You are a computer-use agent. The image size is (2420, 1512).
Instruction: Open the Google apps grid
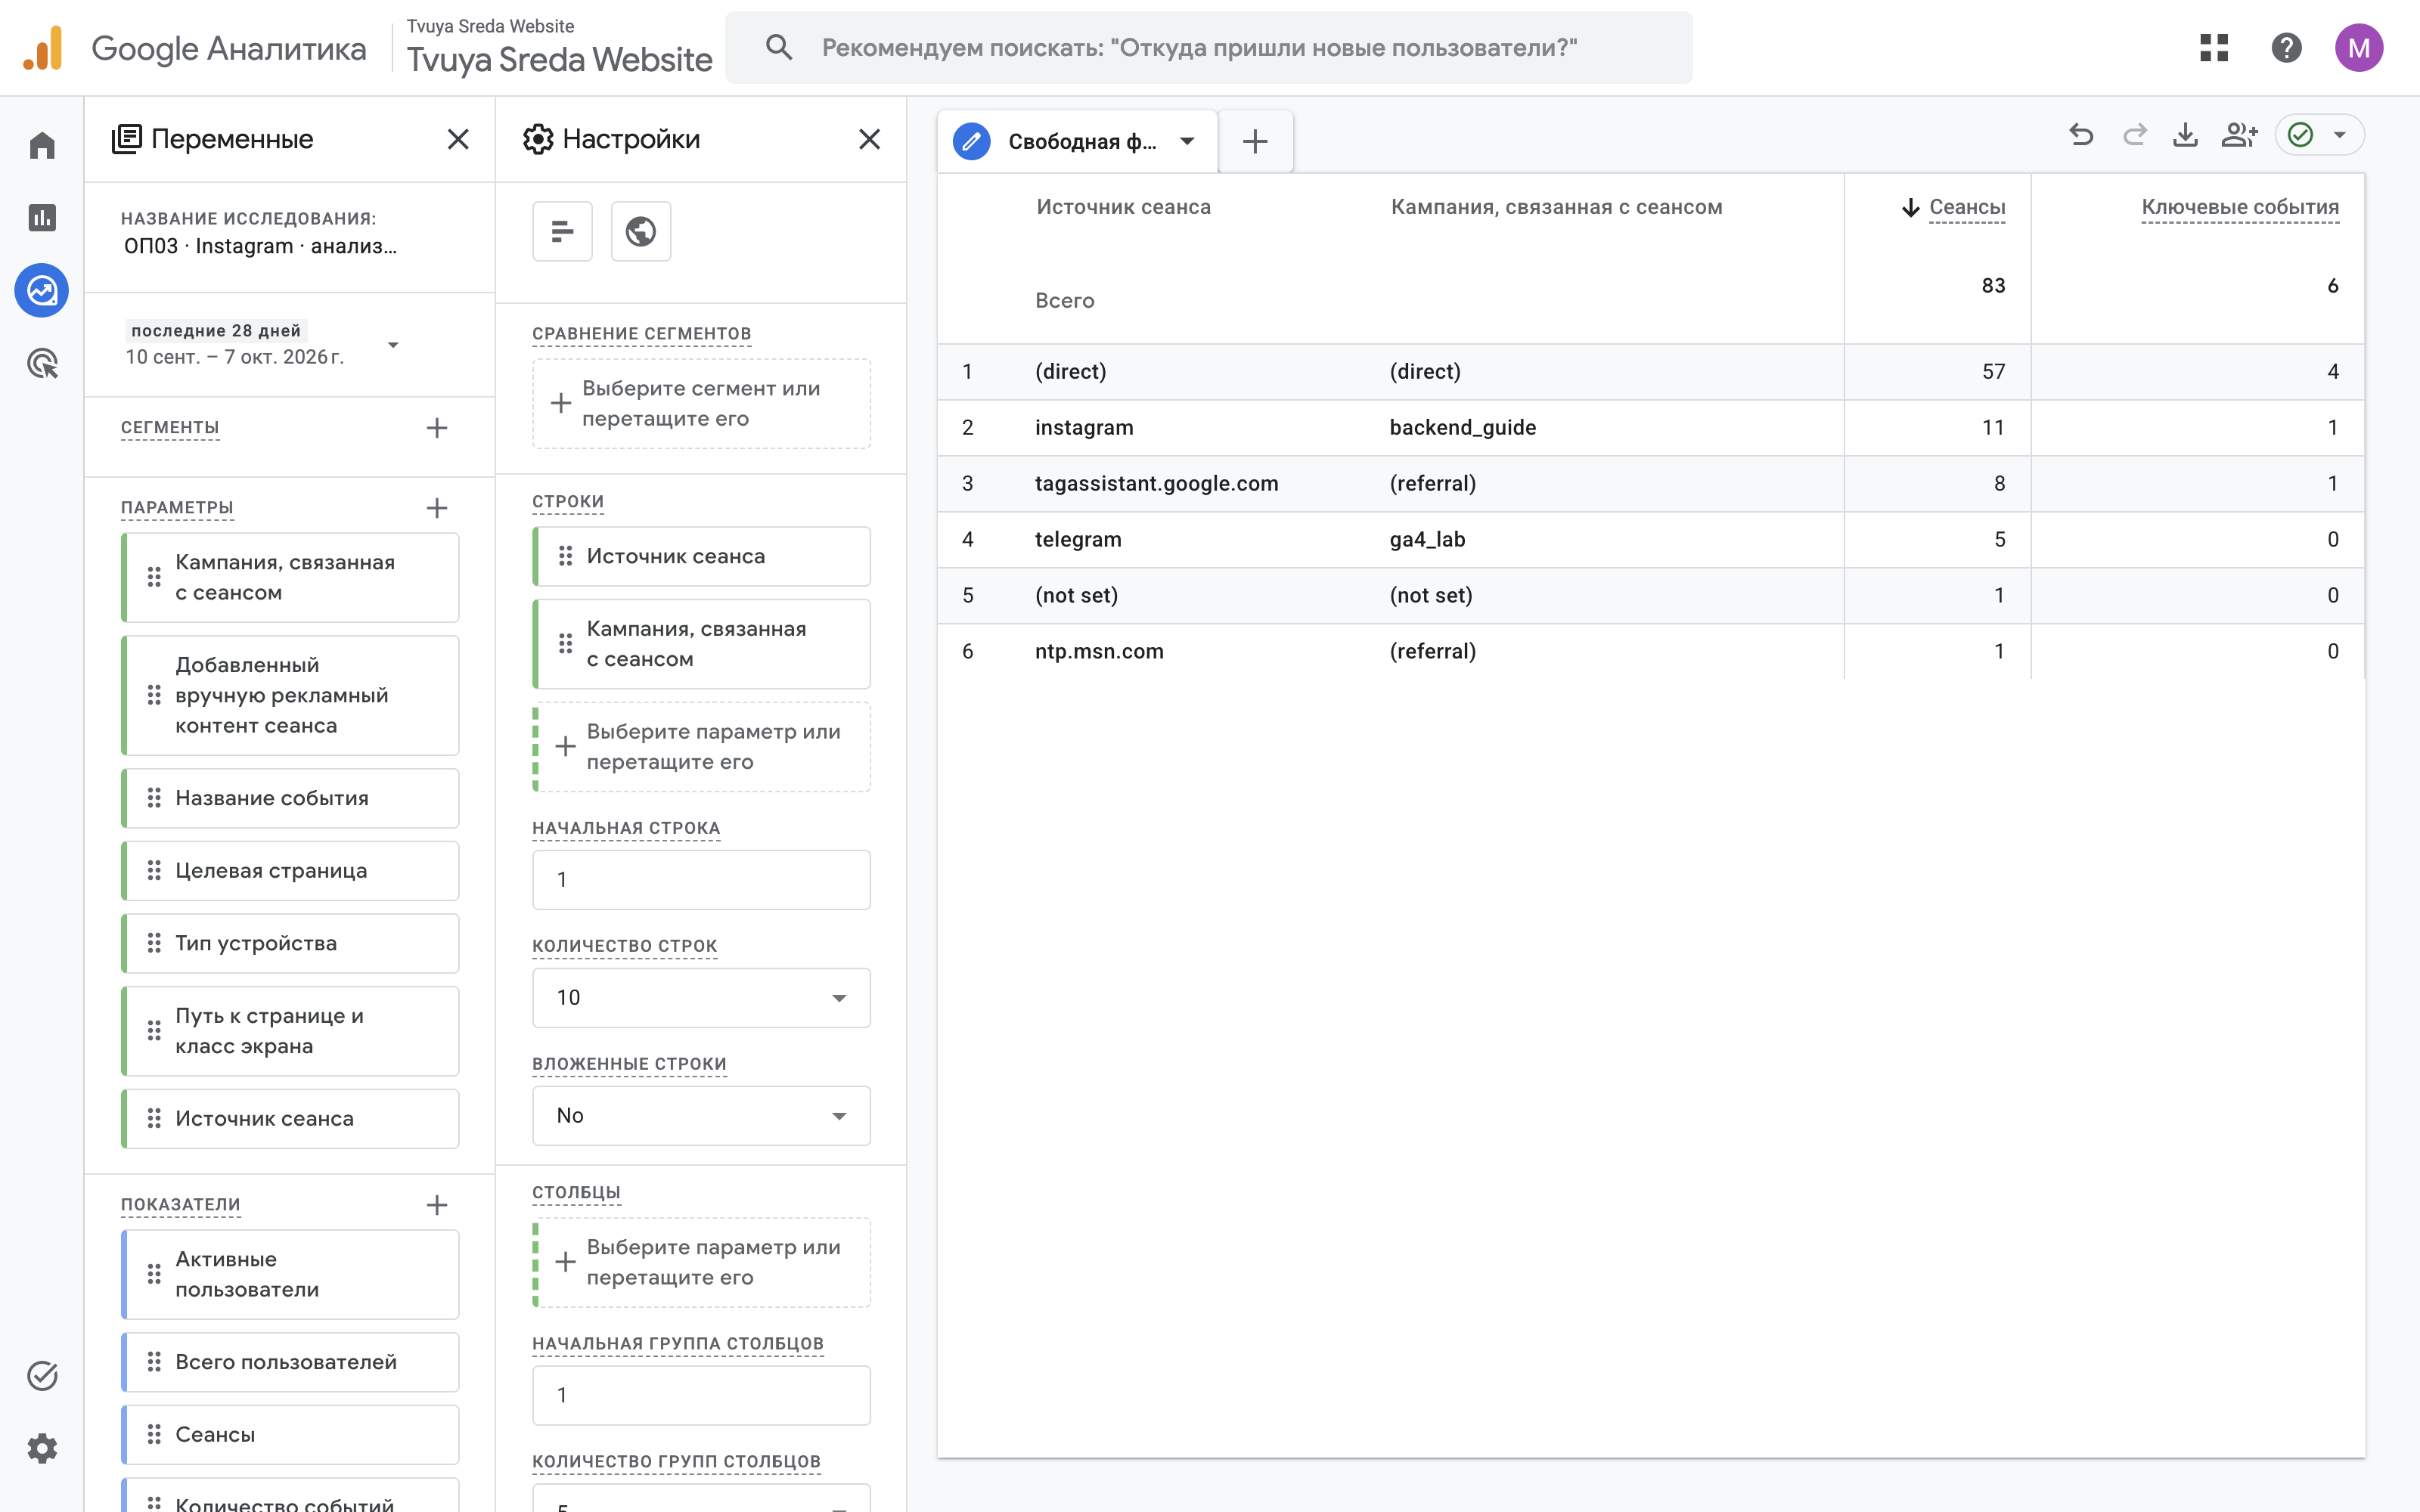point(2214,47)
